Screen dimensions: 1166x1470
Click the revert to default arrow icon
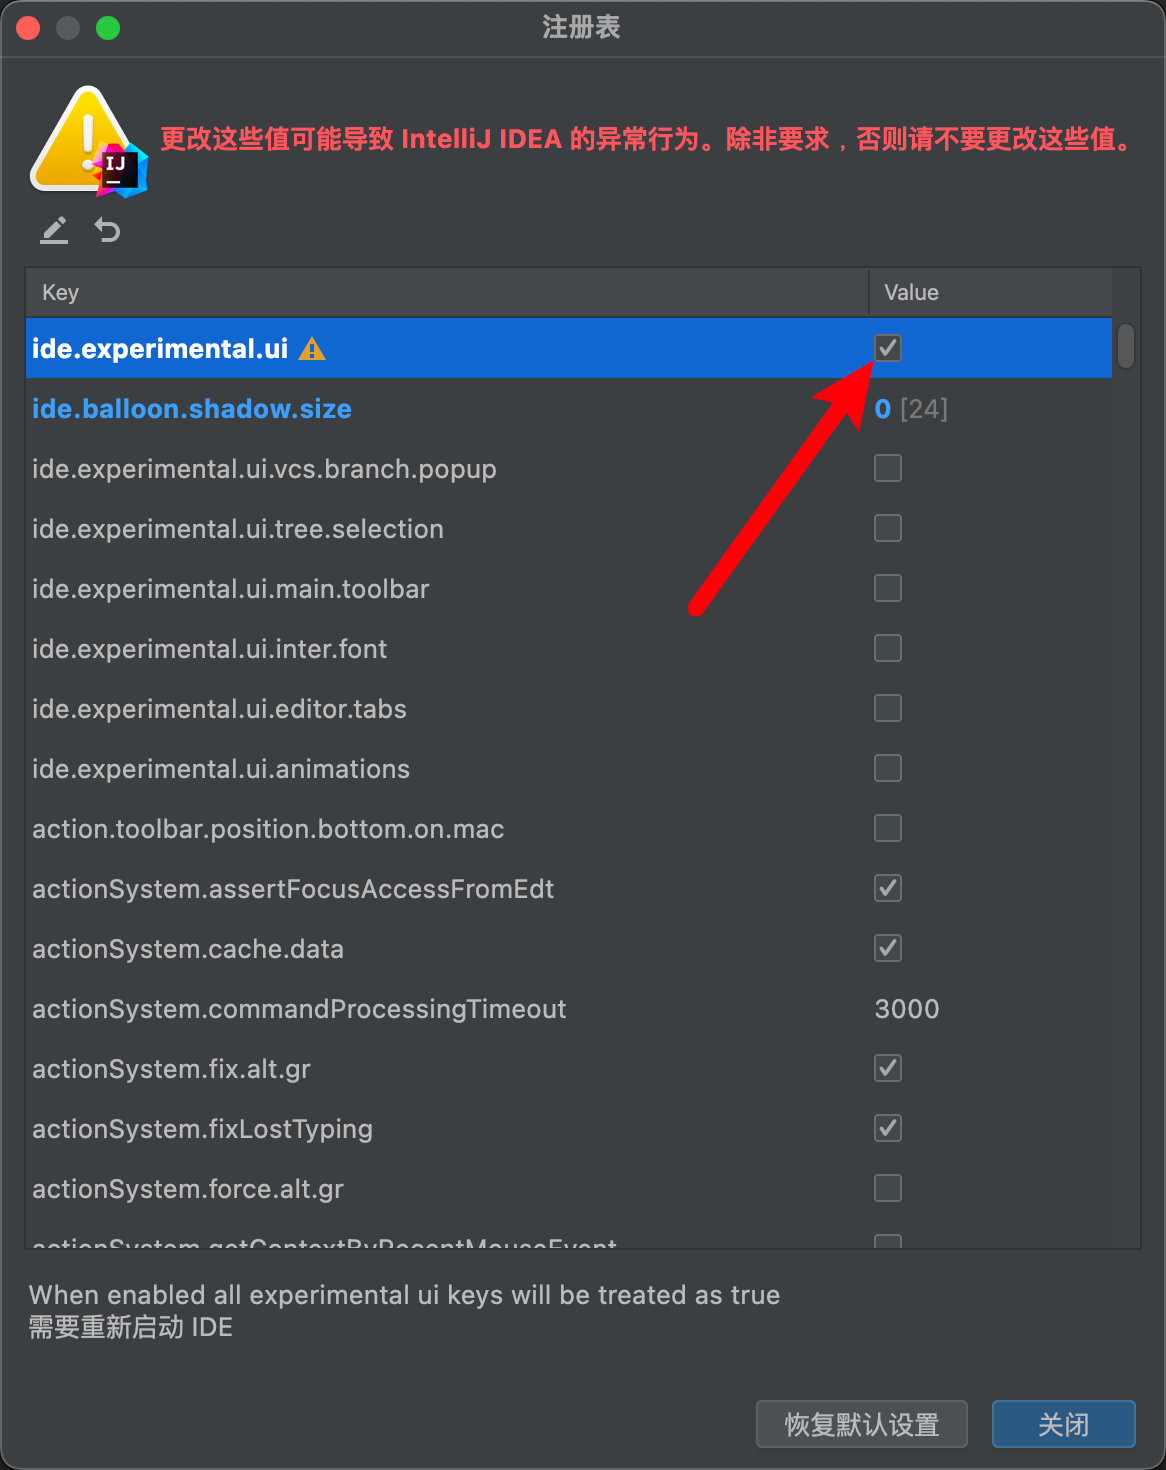click(107, 231)
